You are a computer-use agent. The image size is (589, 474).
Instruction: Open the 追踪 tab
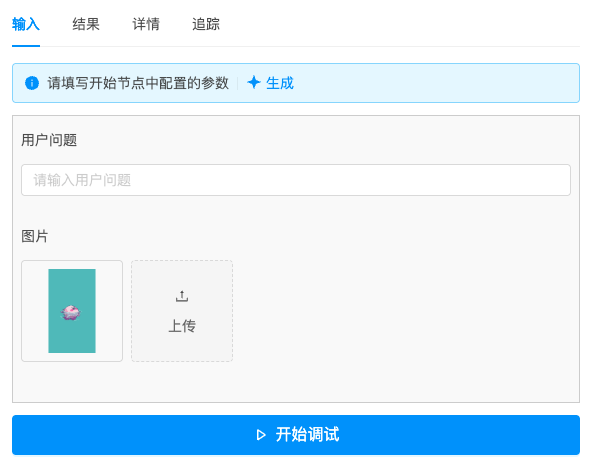(205, 24)
